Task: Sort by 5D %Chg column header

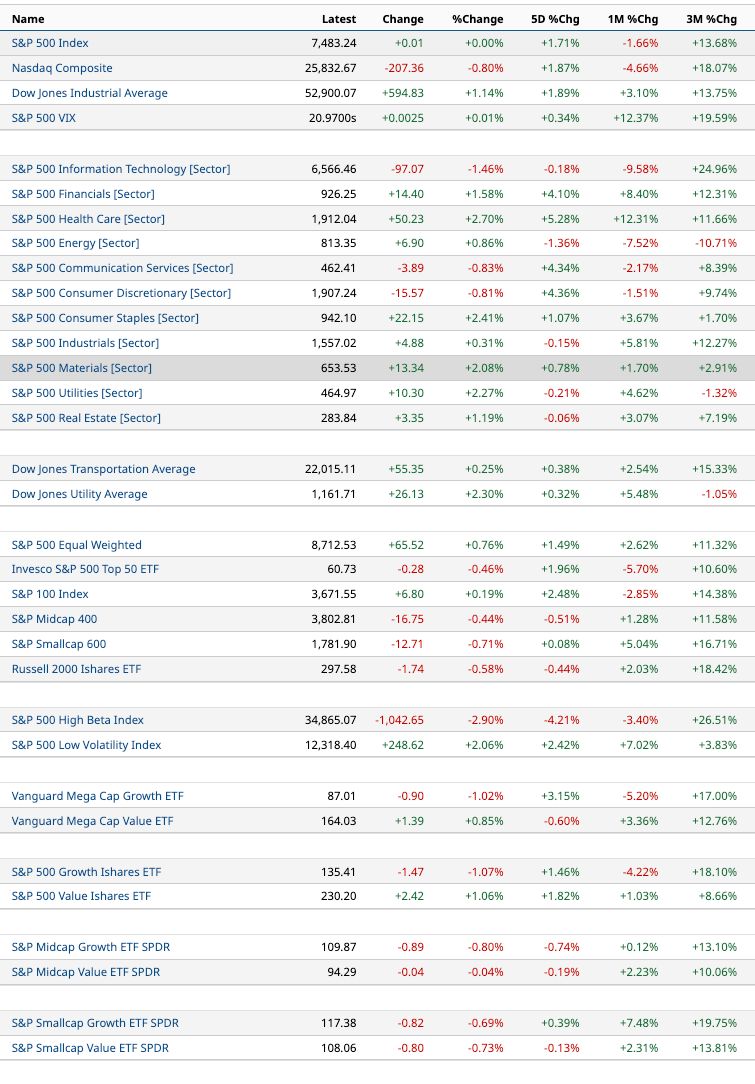Action: point(555,19)
